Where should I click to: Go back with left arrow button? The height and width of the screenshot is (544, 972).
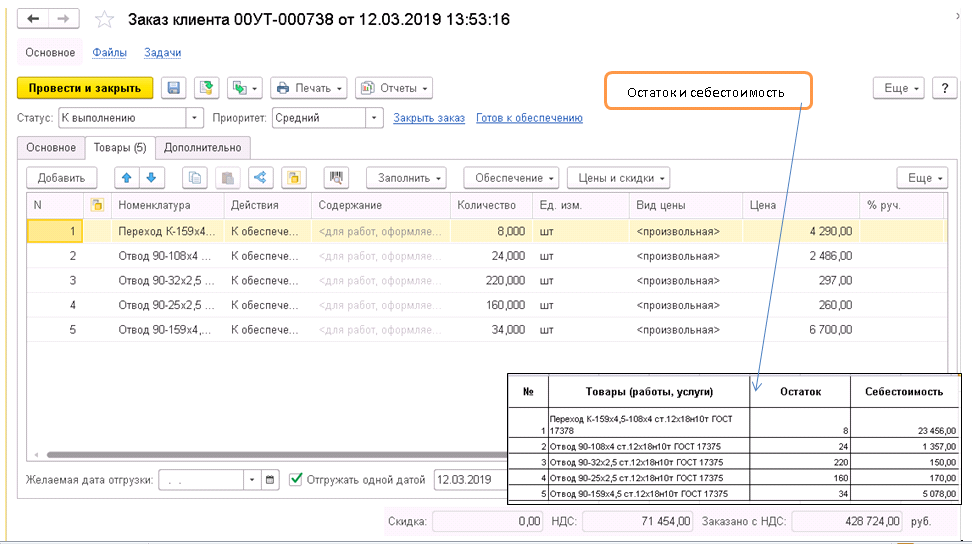pyautogui.click(x=33, y=20)
